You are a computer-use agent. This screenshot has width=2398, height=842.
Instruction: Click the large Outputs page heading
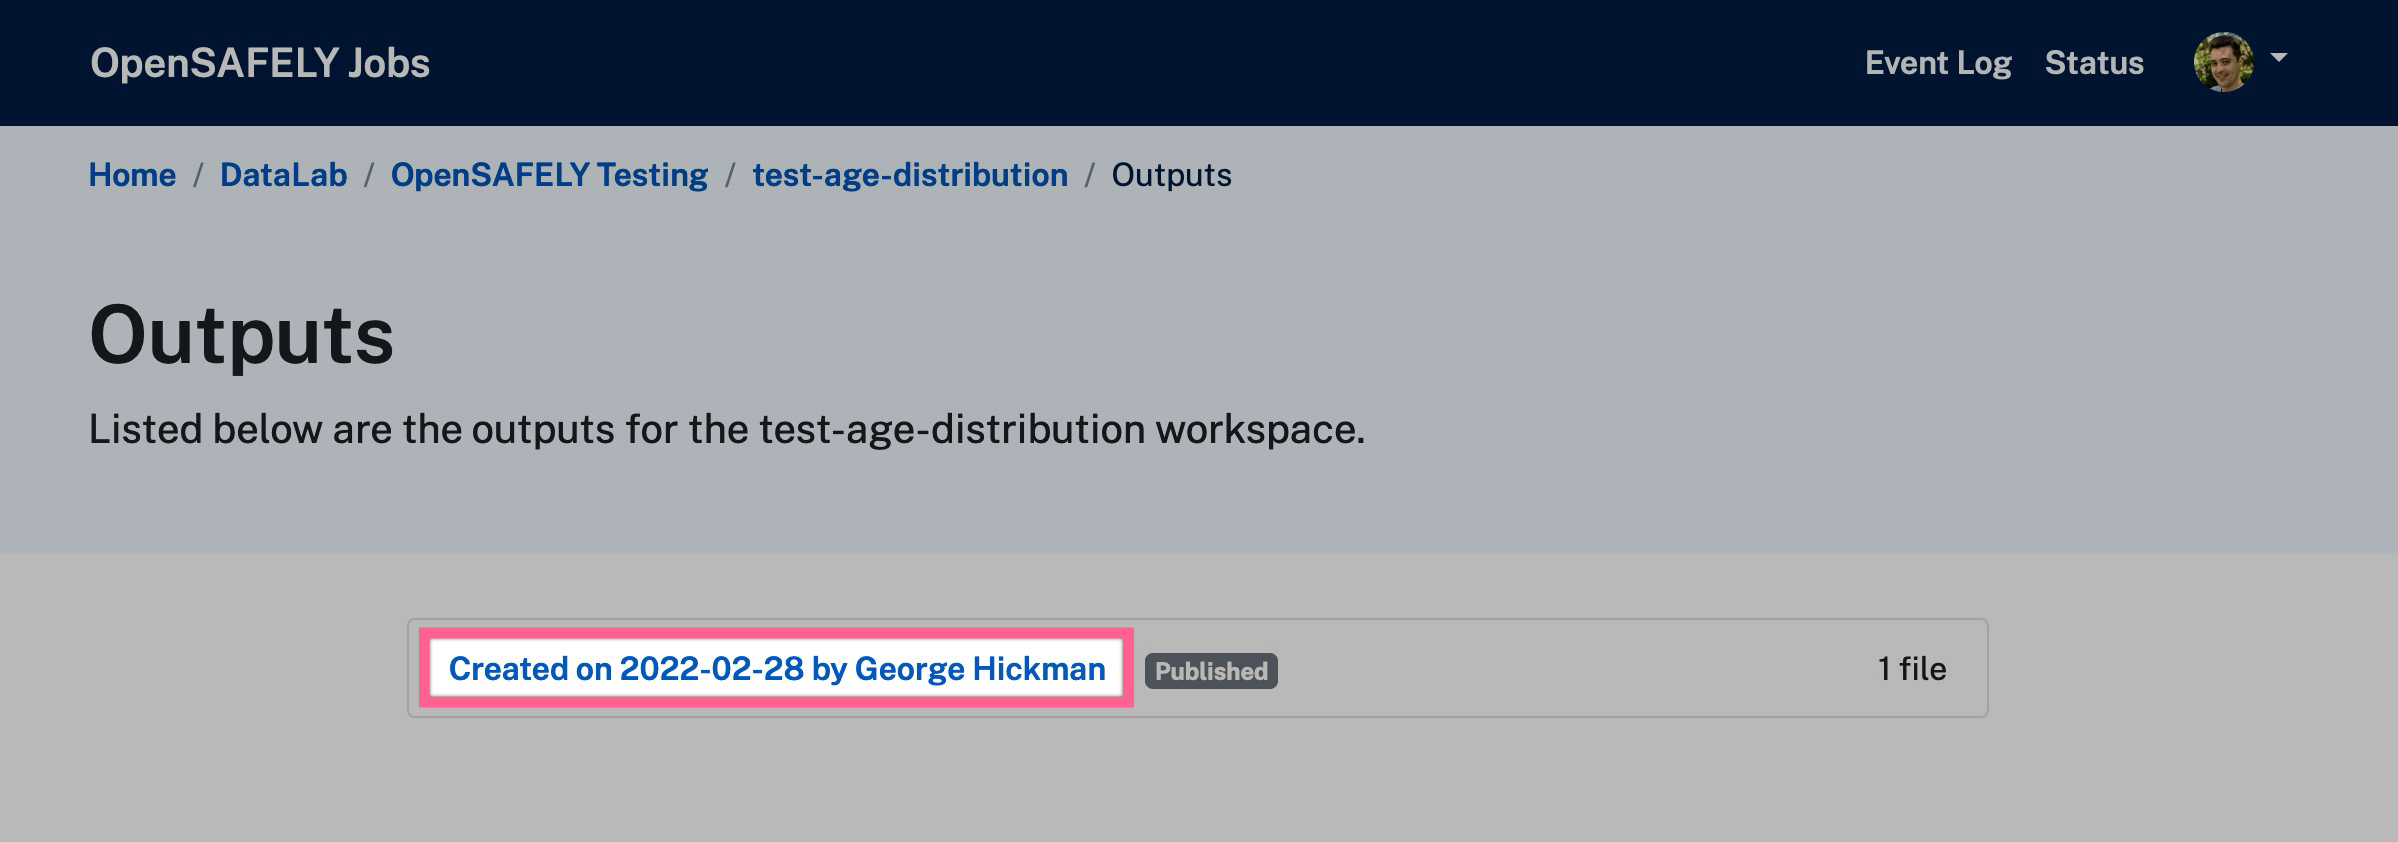coord(241,335)
